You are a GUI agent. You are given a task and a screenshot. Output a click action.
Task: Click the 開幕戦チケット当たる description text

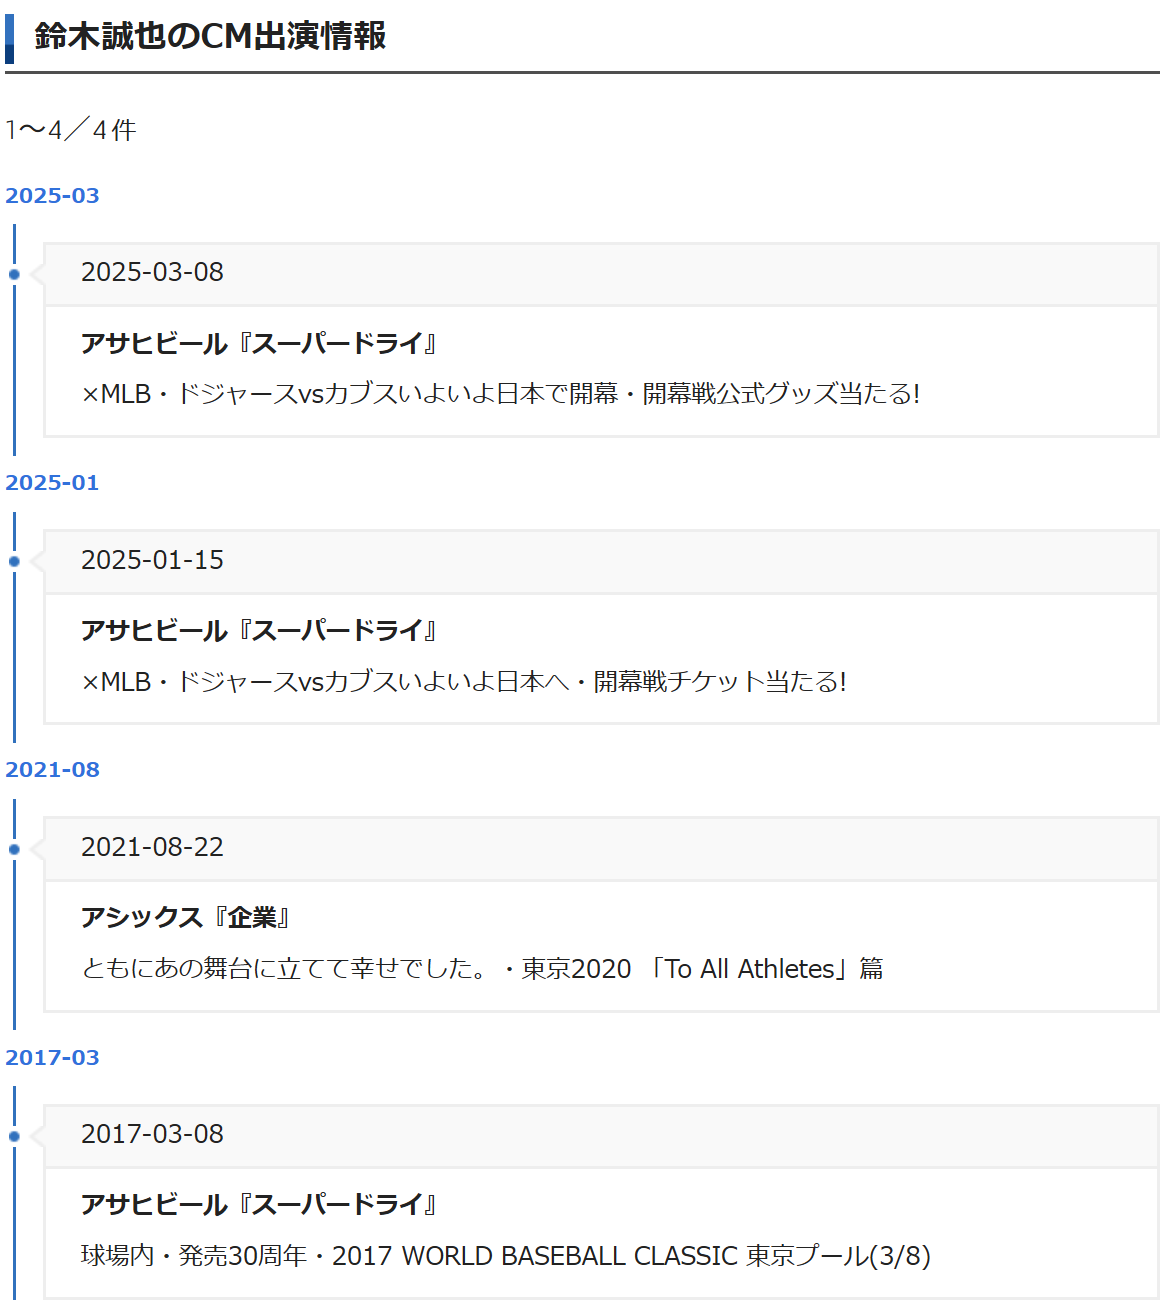pyautogui.click(x=464, y=682)
